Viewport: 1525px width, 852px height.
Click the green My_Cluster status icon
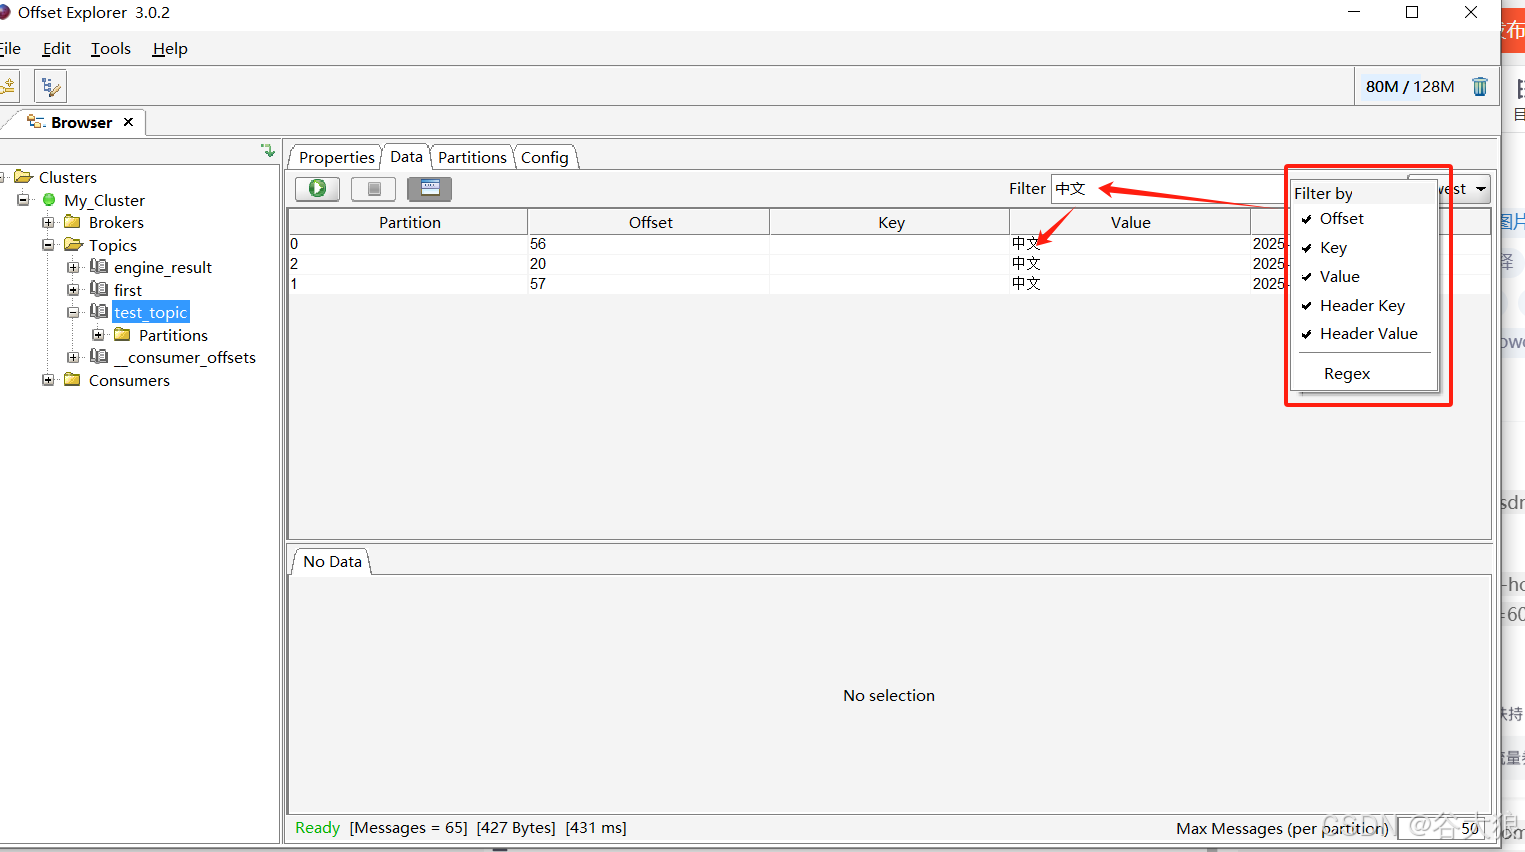[49, 200]
